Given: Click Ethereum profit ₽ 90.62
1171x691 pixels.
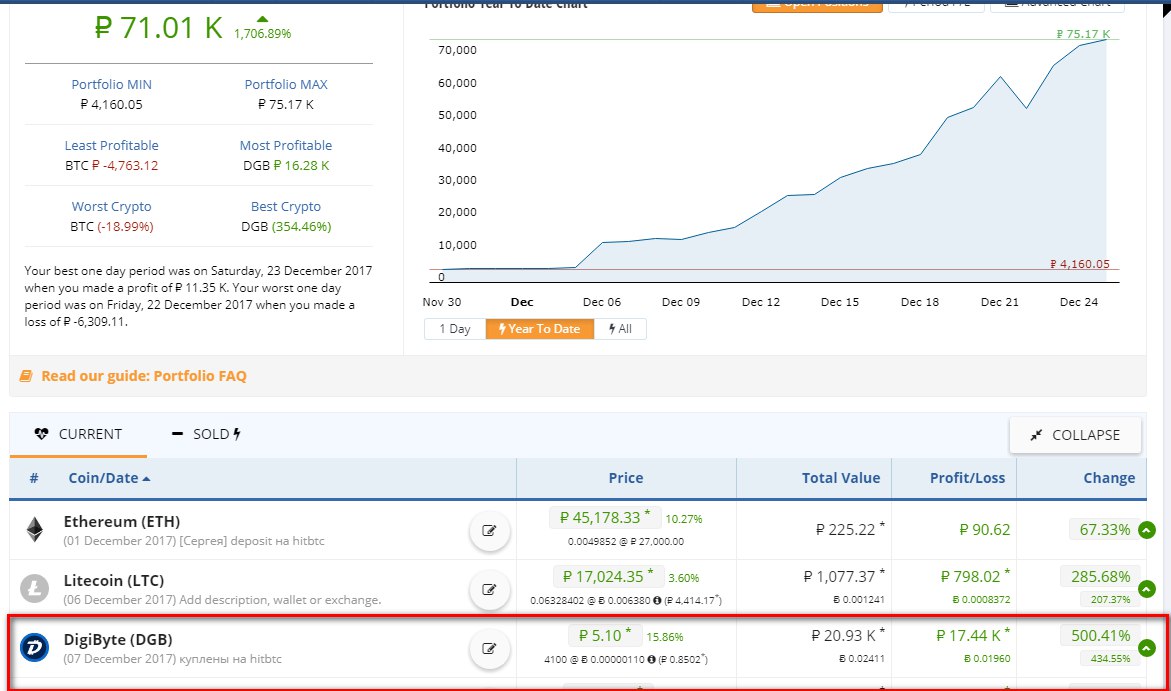Looking at the screenshot, I should pyautogui.click(x=984, y=530).
